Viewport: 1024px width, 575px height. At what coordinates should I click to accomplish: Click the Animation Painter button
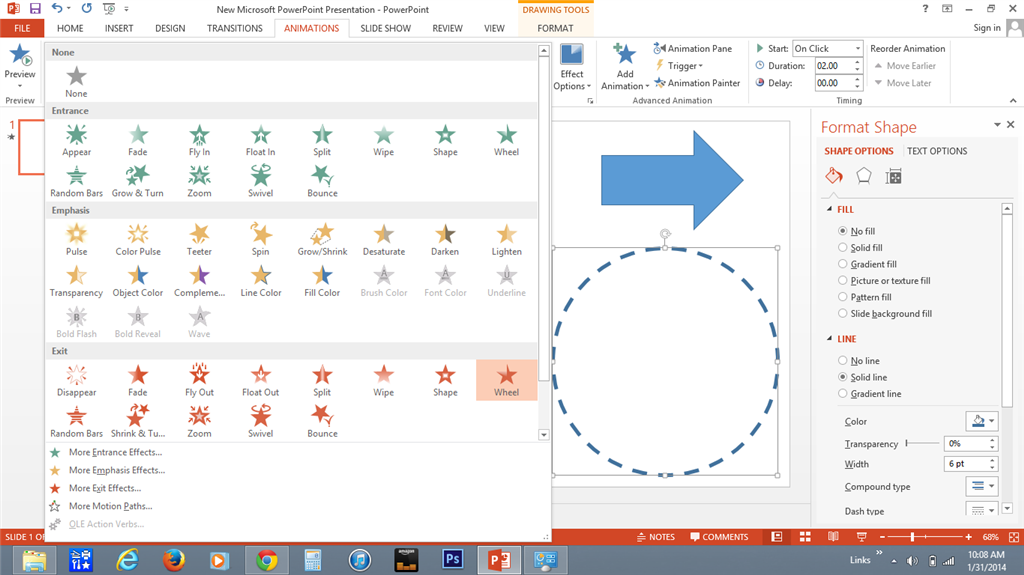(697, 83)
